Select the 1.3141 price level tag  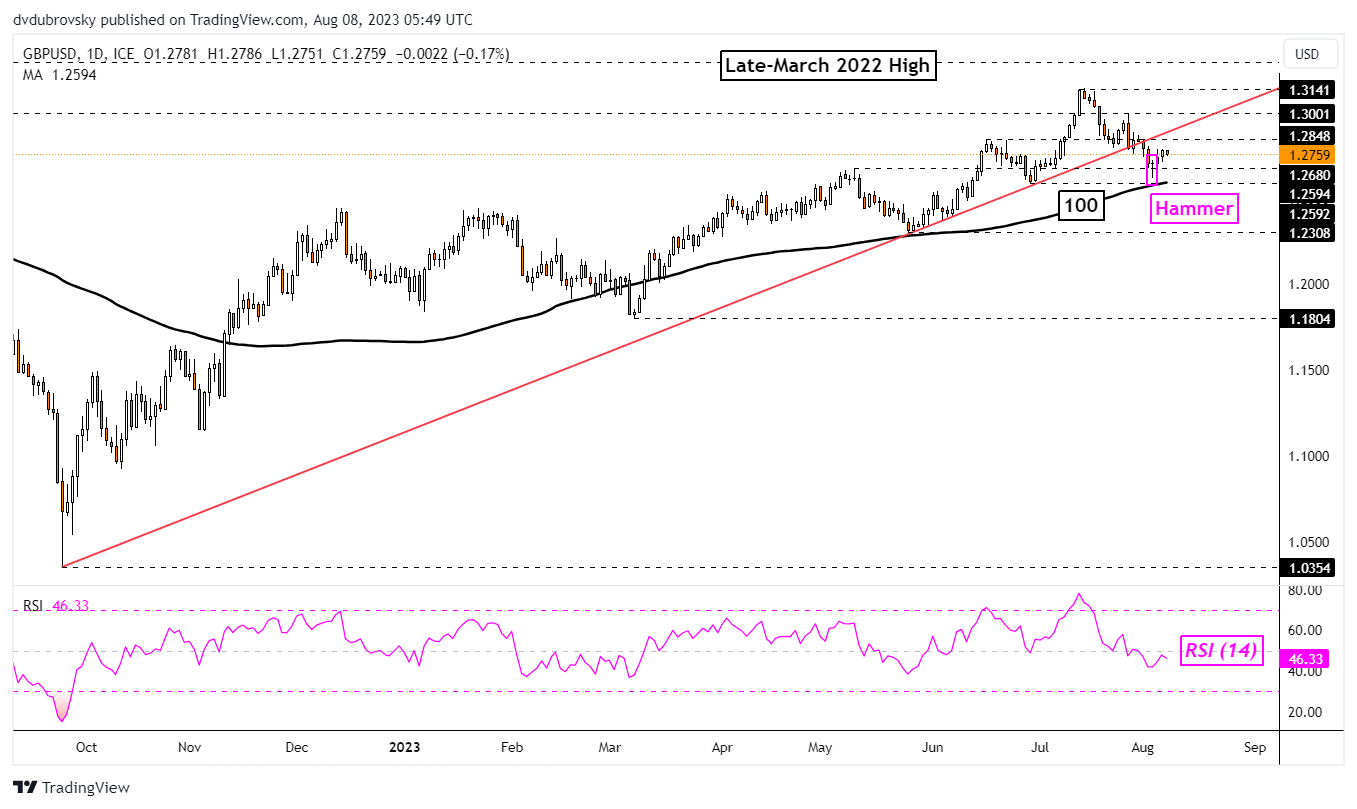tap(1309, 89)
